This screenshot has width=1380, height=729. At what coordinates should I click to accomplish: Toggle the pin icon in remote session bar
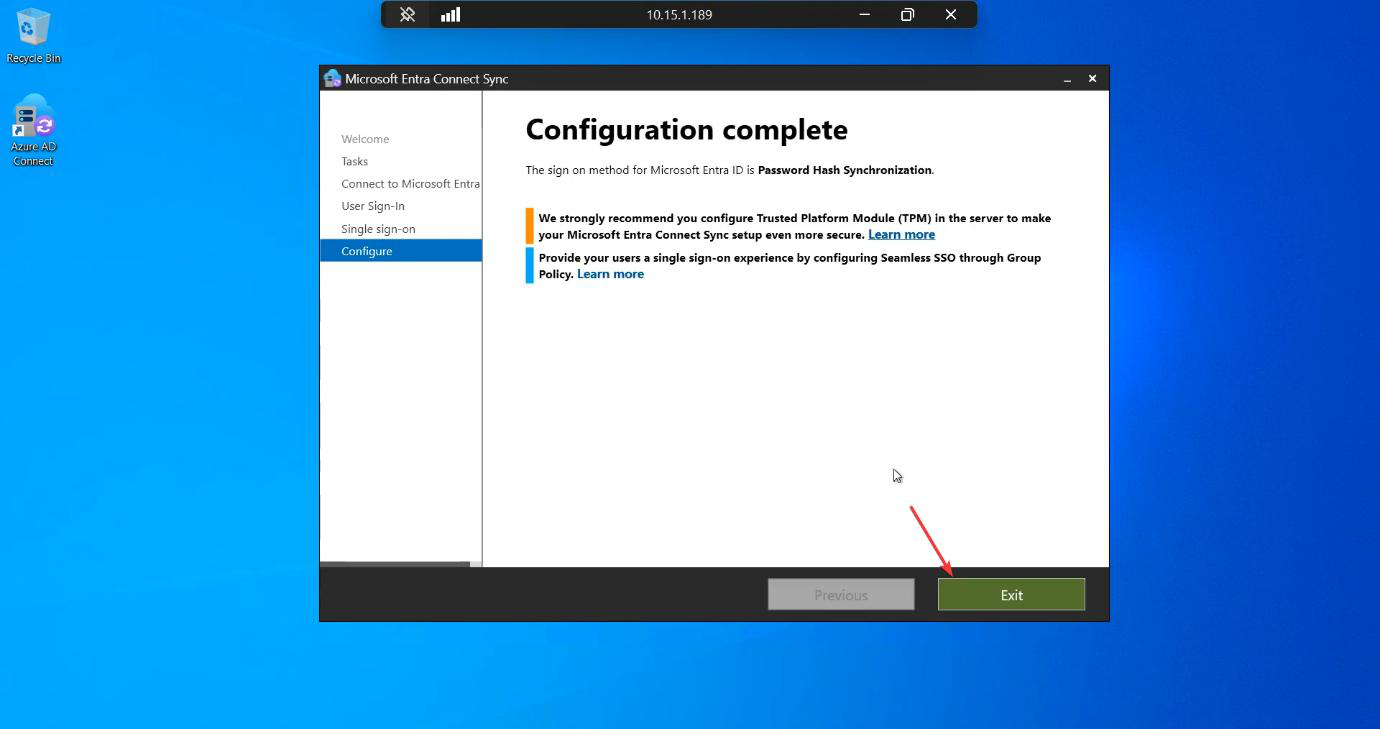[x=407, y=14]
